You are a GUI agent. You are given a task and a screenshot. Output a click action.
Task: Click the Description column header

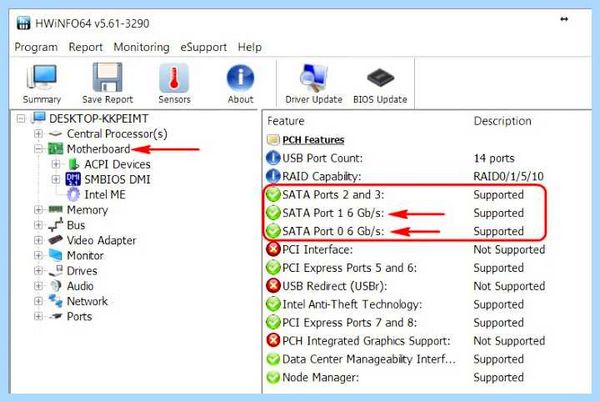502,121
